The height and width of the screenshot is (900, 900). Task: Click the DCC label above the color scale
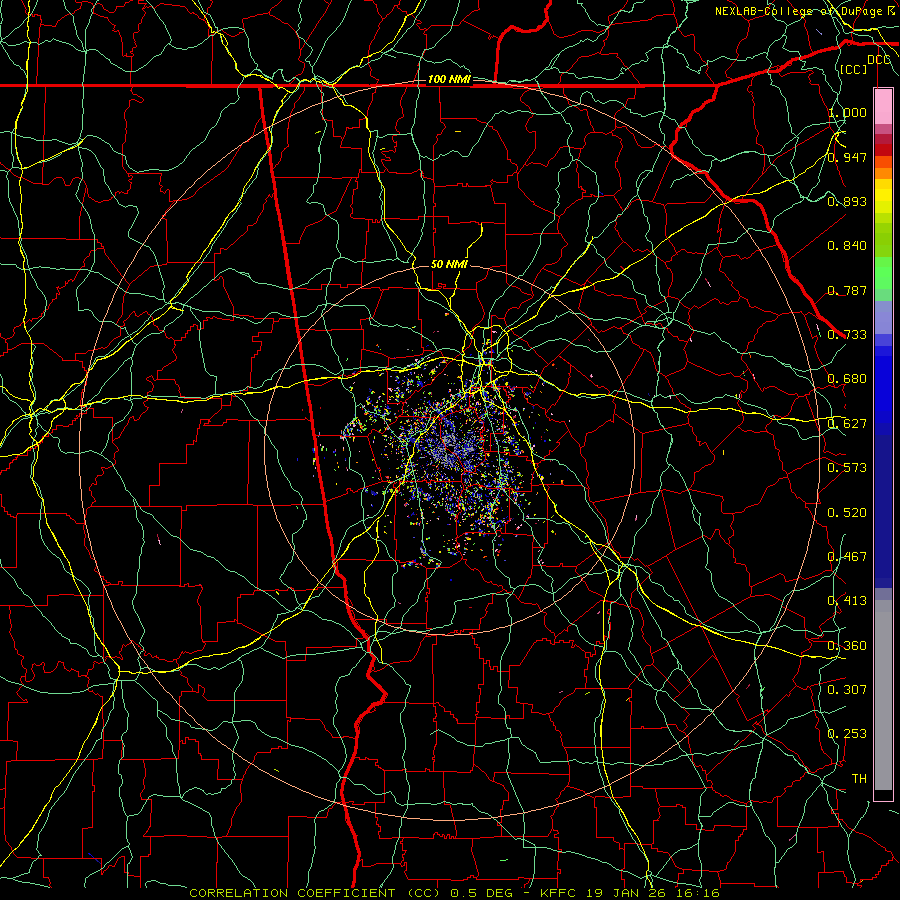pos(879,60)
